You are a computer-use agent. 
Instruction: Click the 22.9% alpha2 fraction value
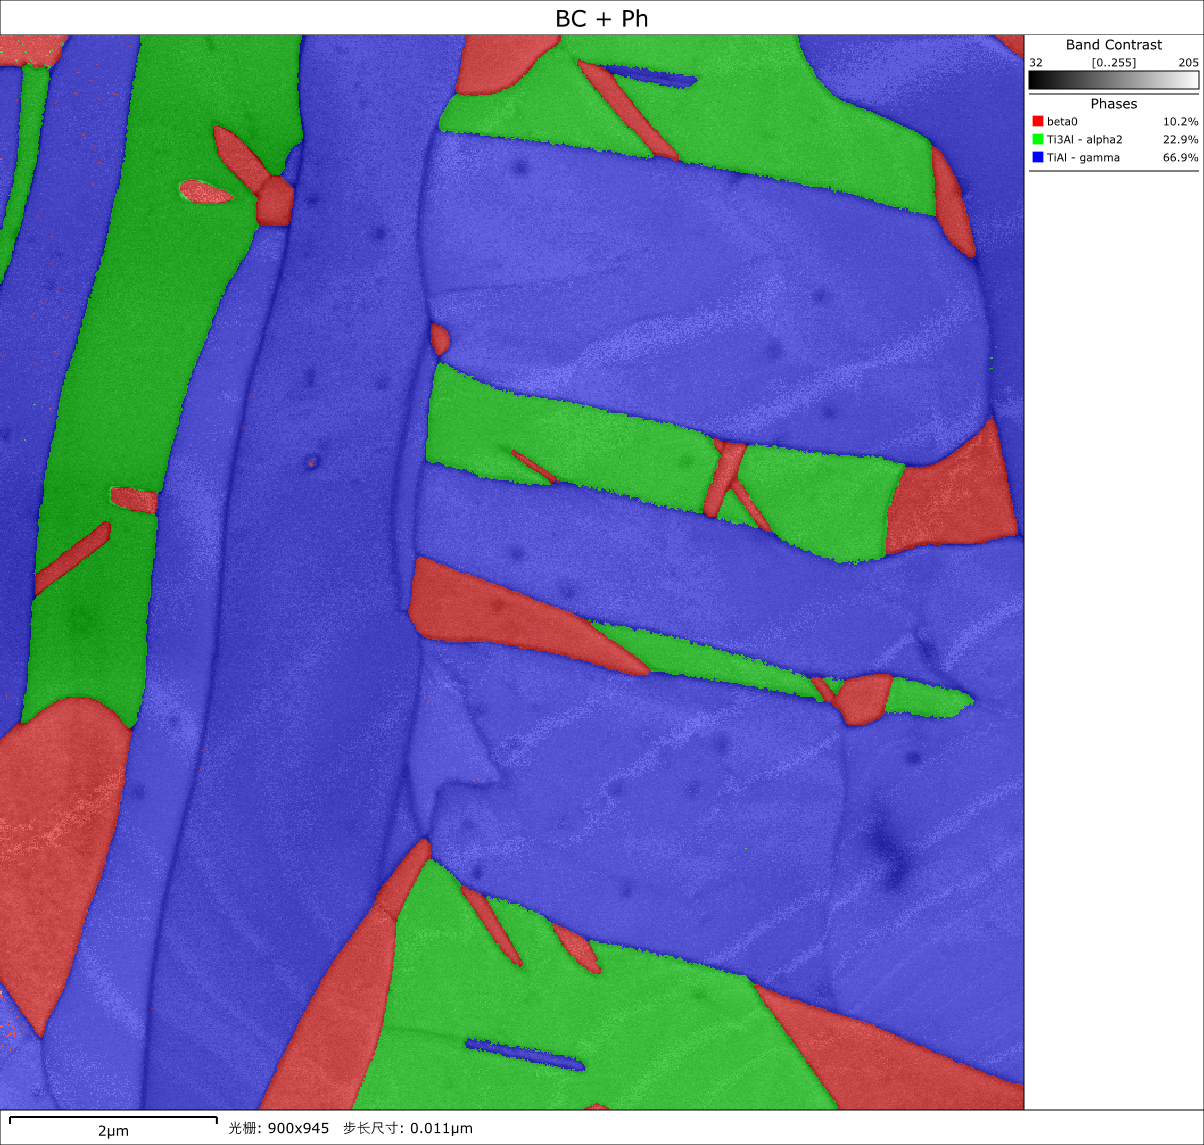[x=1180, y=140]
